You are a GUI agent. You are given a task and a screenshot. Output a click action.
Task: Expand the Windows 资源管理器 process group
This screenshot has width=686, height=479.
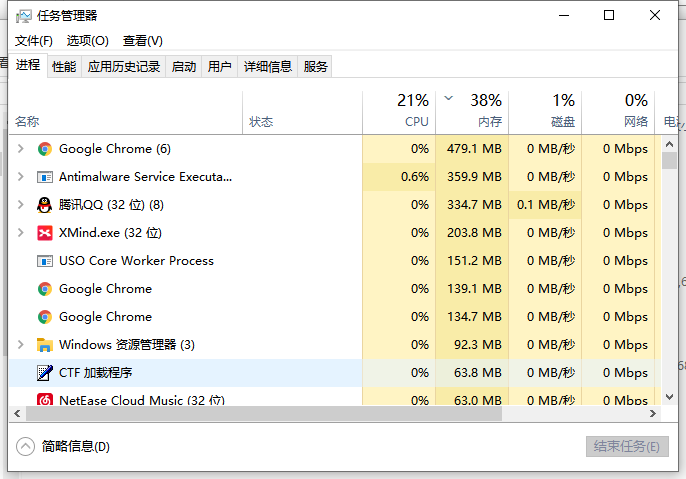[21, 345]
